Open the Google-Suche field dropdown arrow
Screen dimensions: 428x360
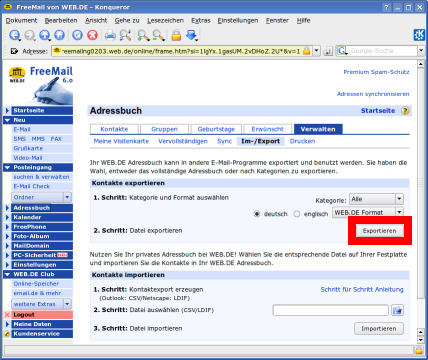421,51
